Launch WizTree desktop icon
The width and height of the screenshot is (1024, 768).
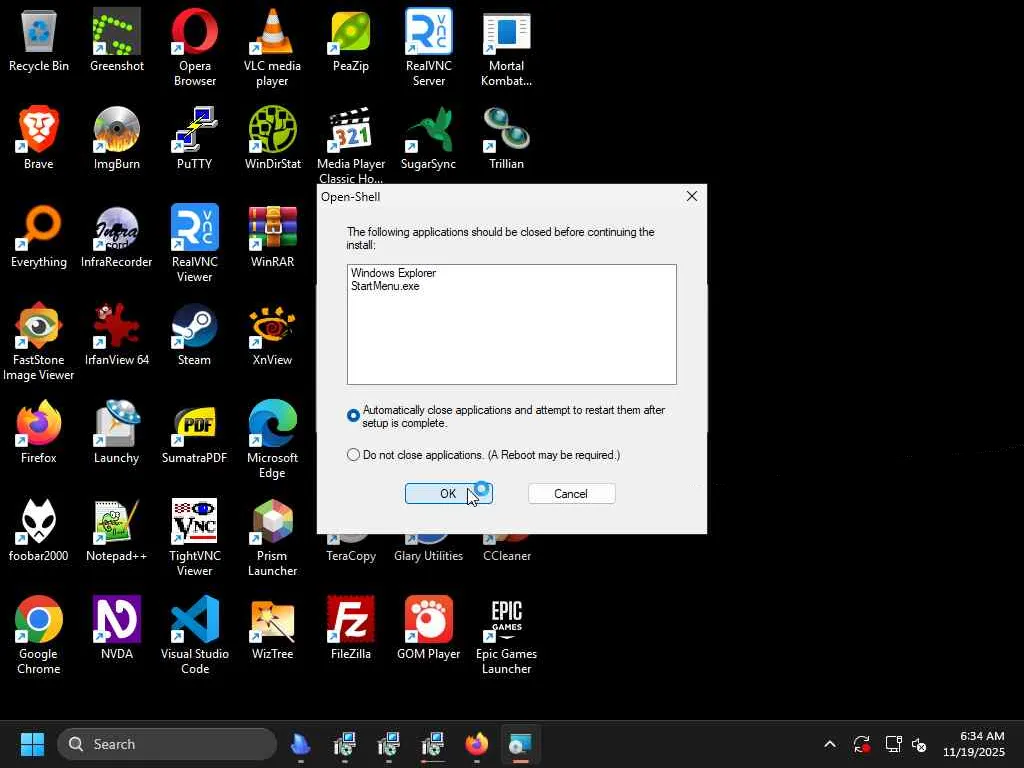coord(272,628)
